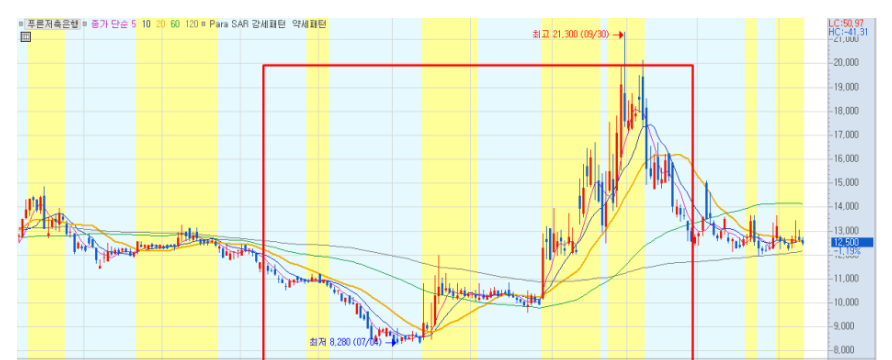Image resolution: width=892 pixels, height=360 pixels.
Task: Click the 18,000 price axis label
Action: [846, 111]
